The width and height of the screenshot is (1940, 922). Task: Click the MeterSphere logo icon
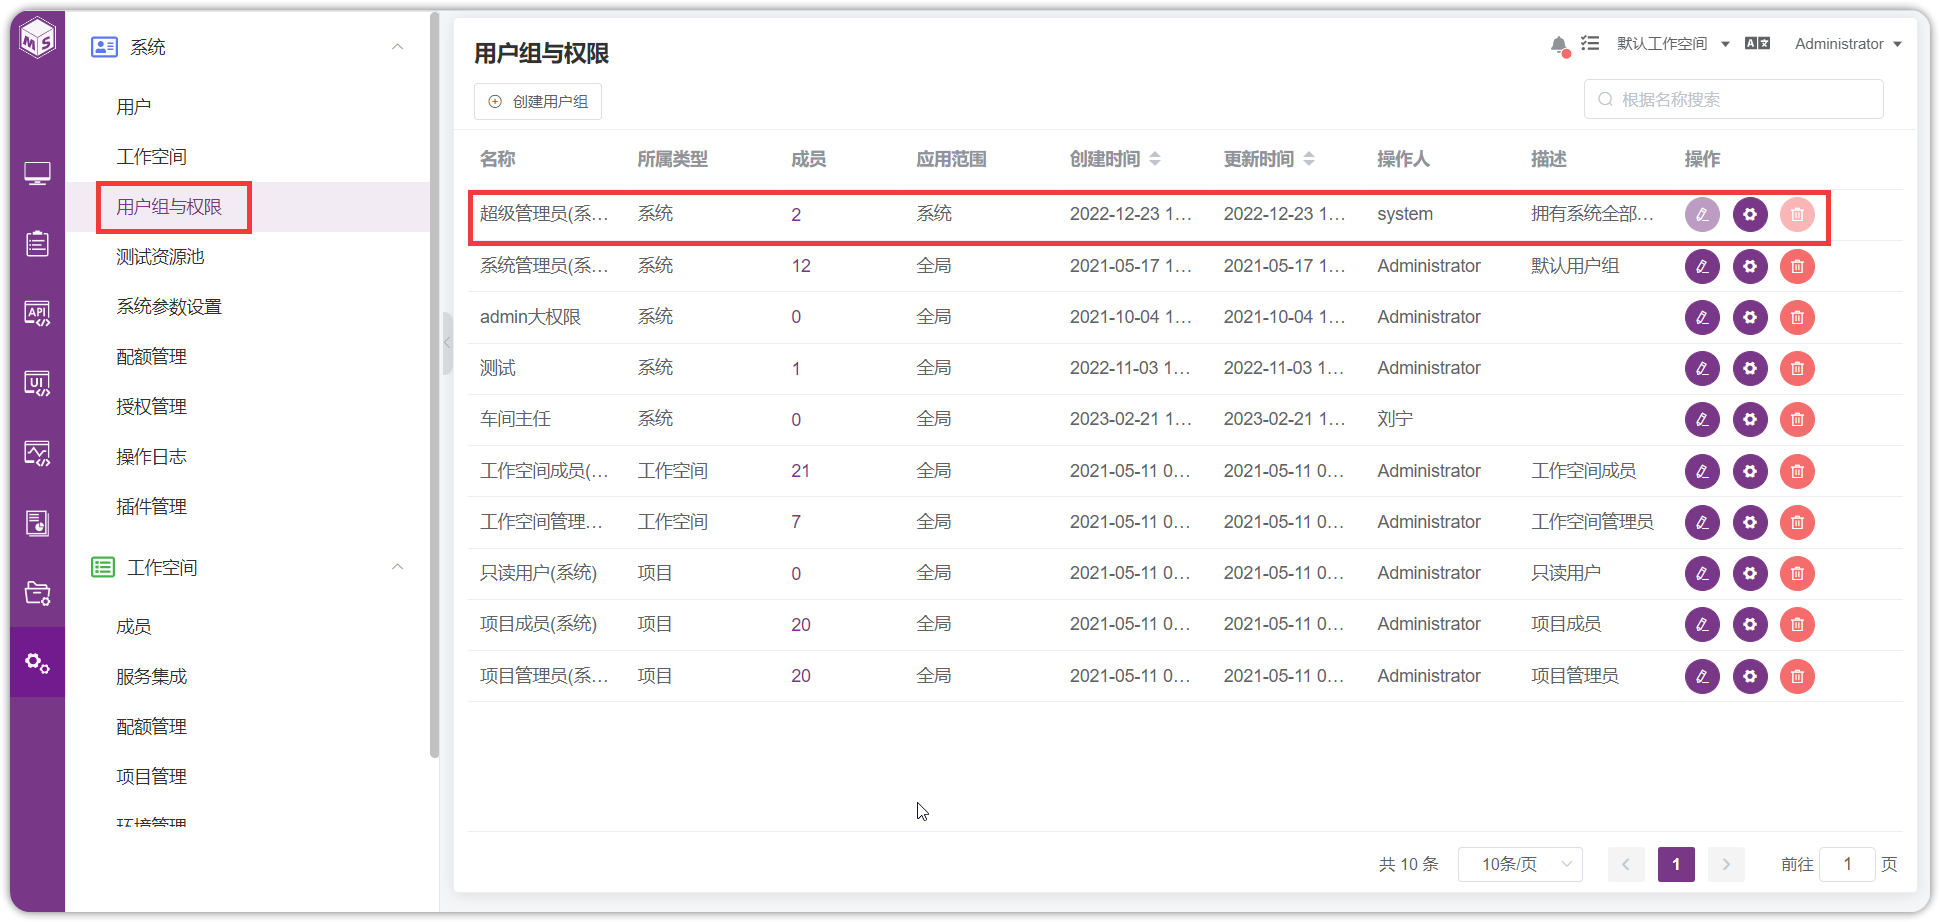[x=38, y=39]
